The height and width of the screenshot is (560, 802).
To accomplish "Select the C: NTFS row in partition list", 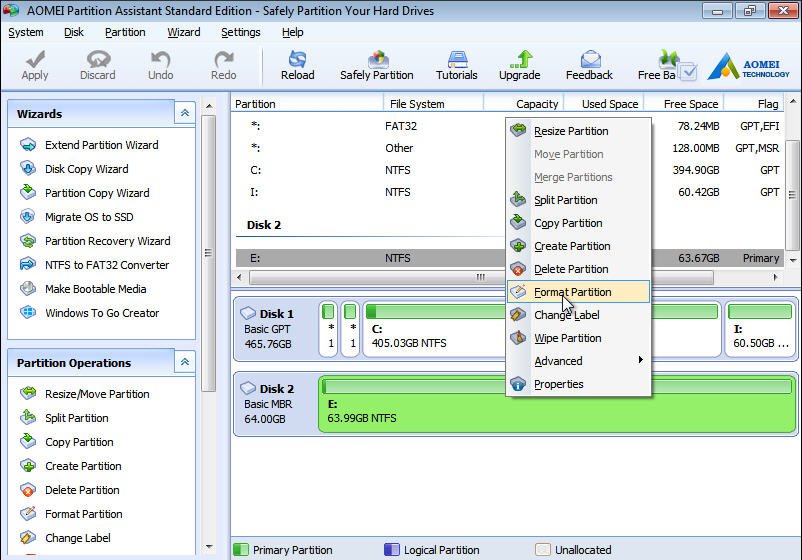I will click(x=509, y=170).
